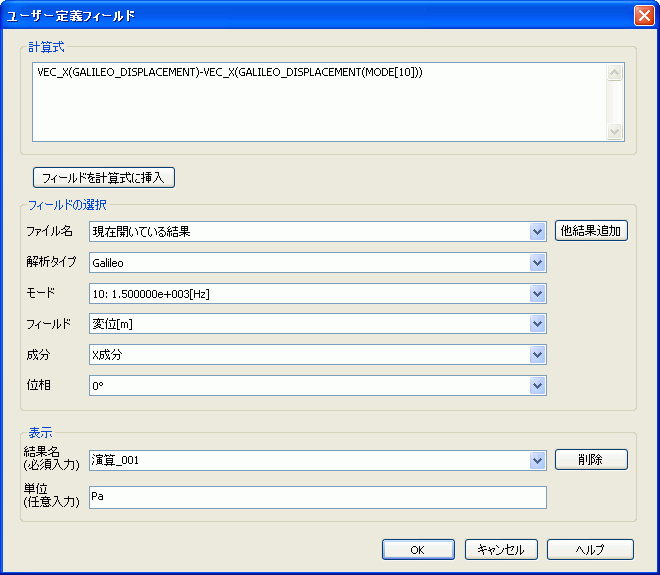This screenshot has height=575, width=660.
Task: Expand the 位相 dropdown showing 0°
Action: click(x=538, y=385)
